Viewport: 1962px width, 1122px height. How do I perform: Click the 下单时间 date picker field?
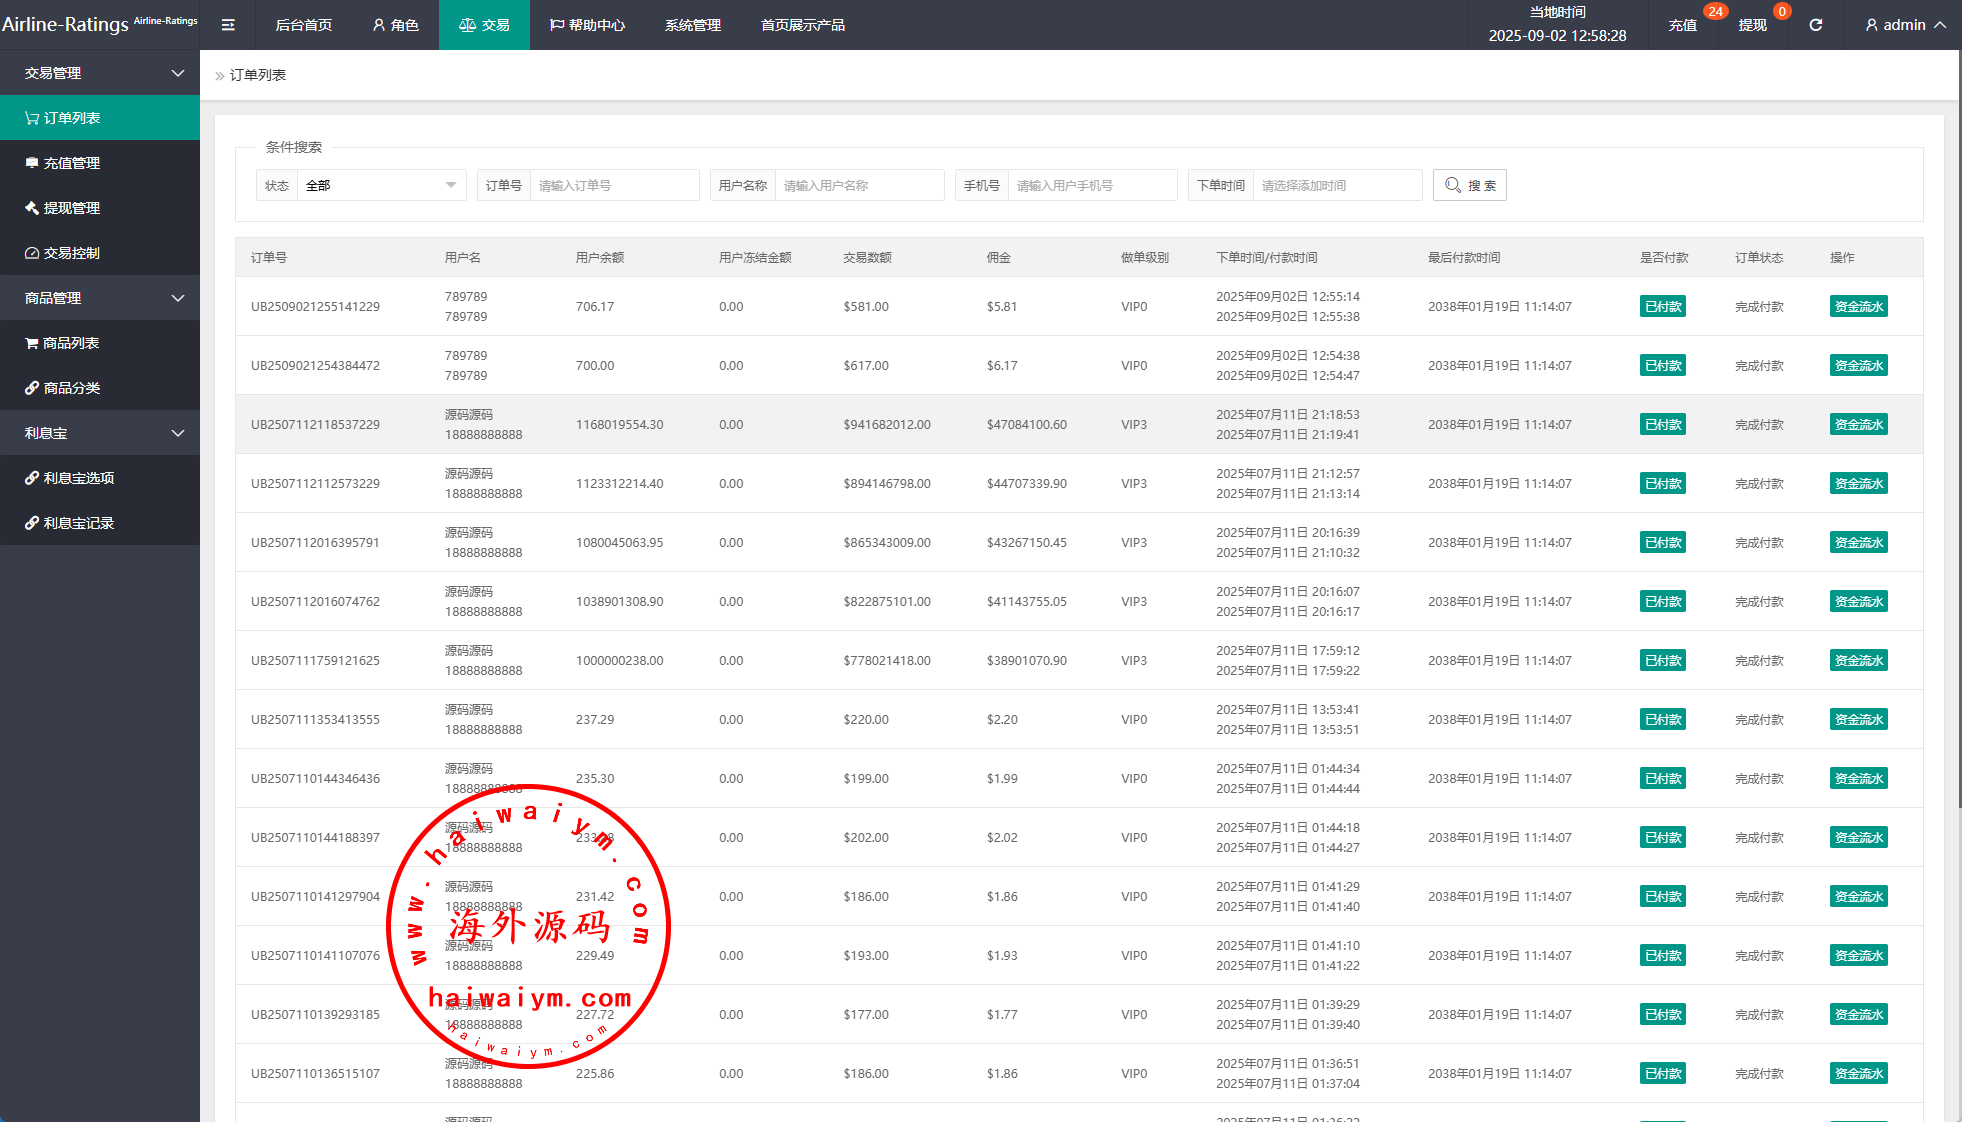click(1336, 185)
